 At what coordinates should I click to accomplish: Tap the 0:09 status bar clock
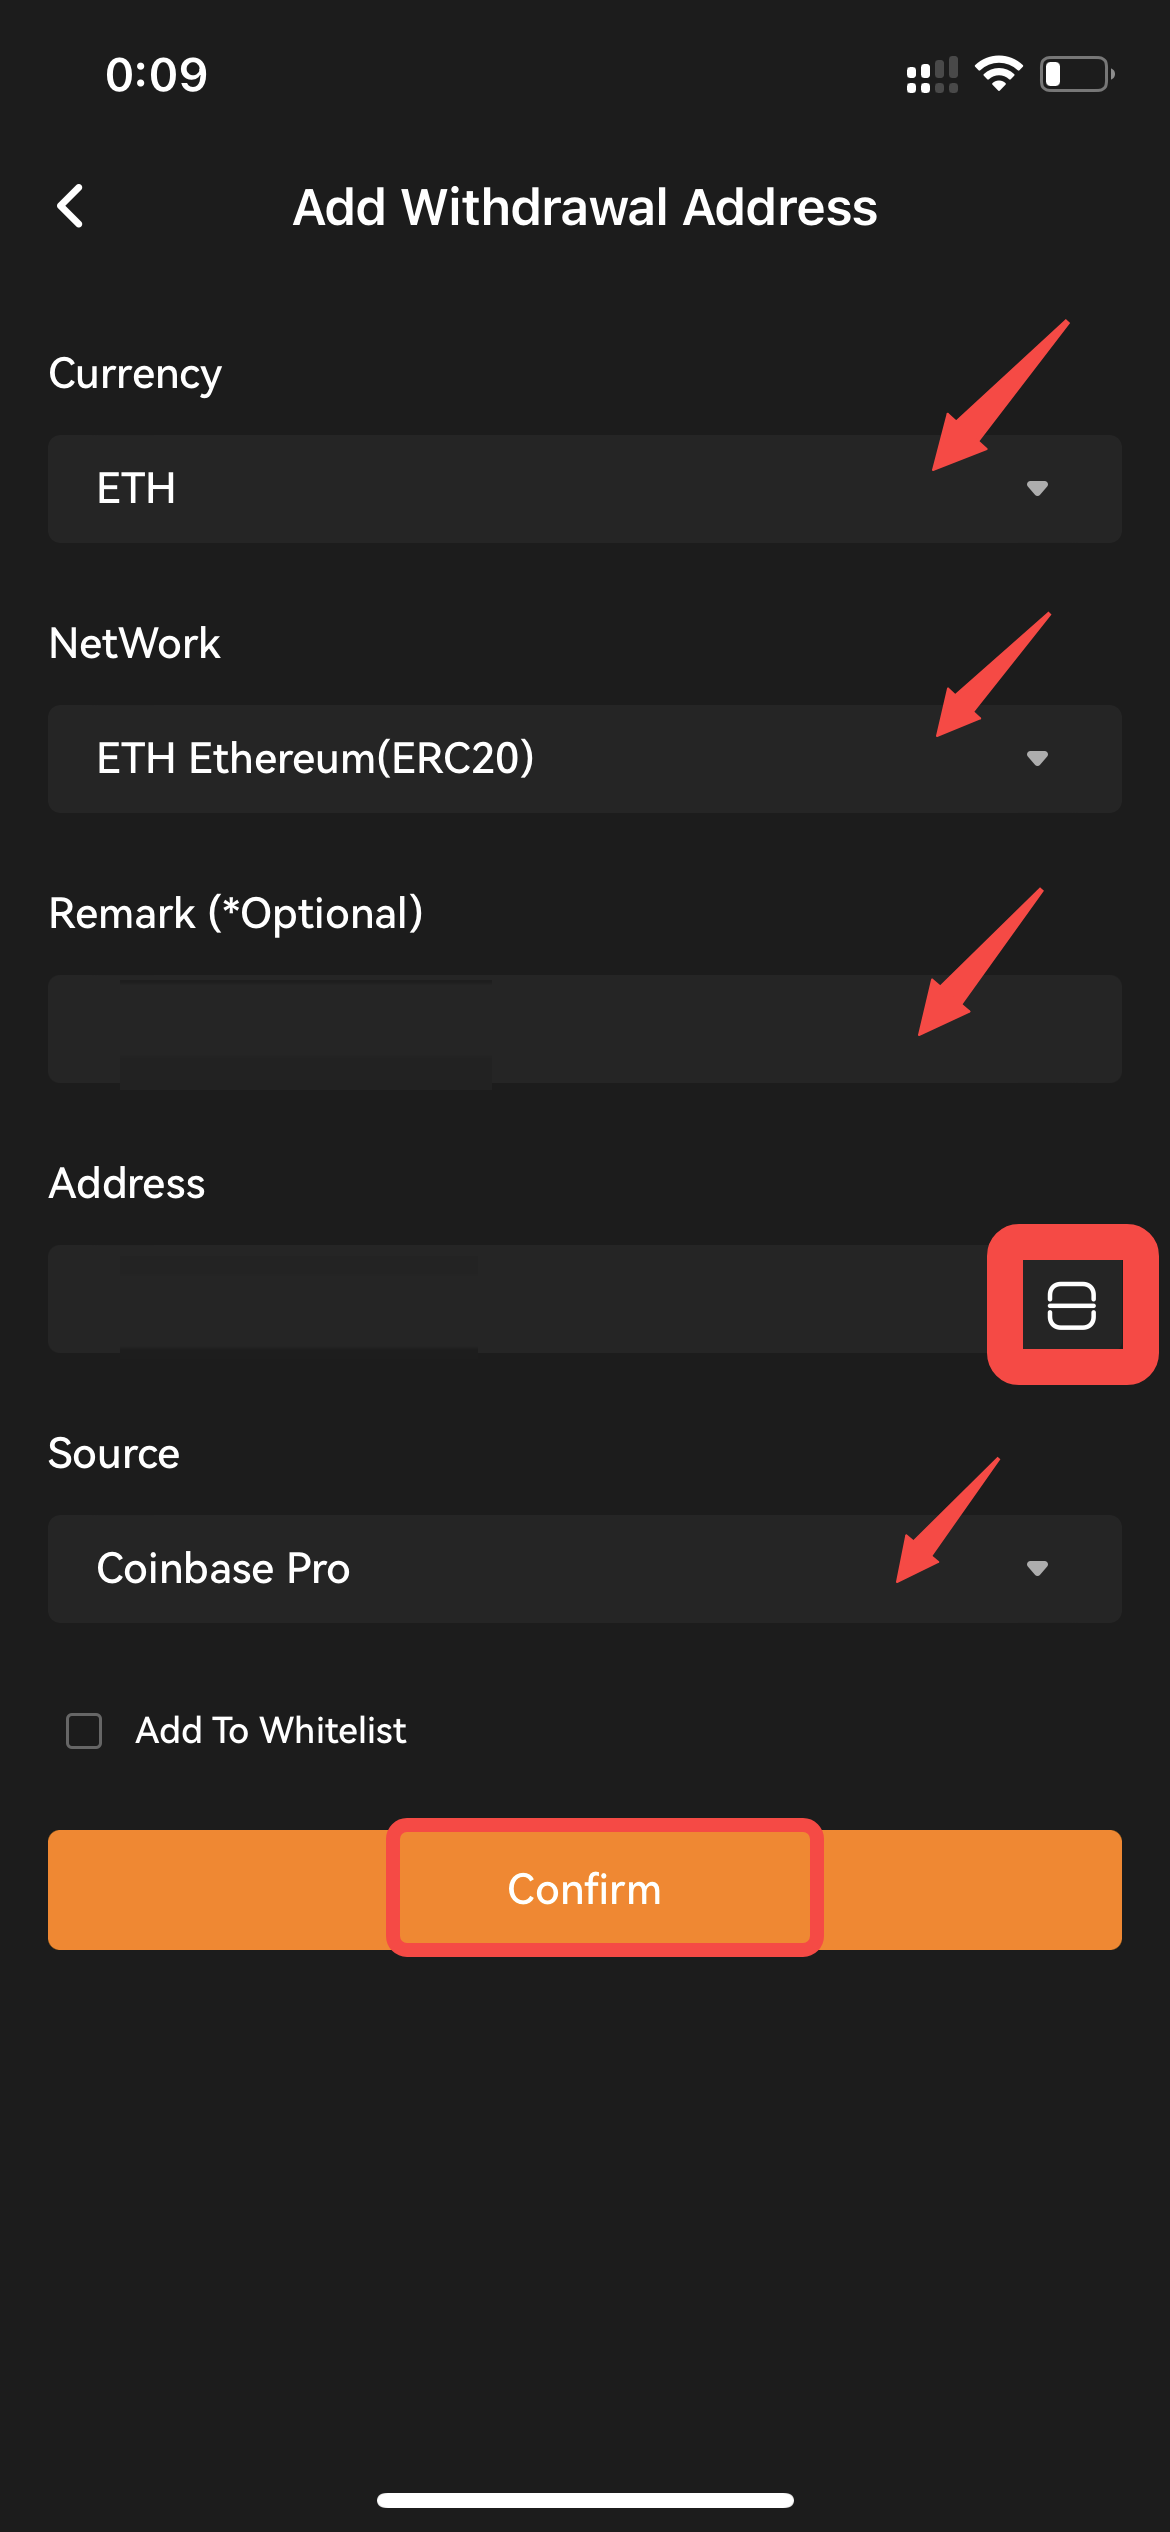click(157, 75)
